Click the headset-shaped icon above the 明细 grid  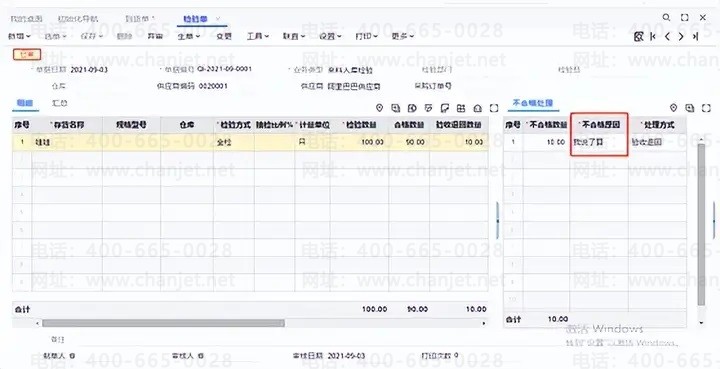click(x=478, y=108)
